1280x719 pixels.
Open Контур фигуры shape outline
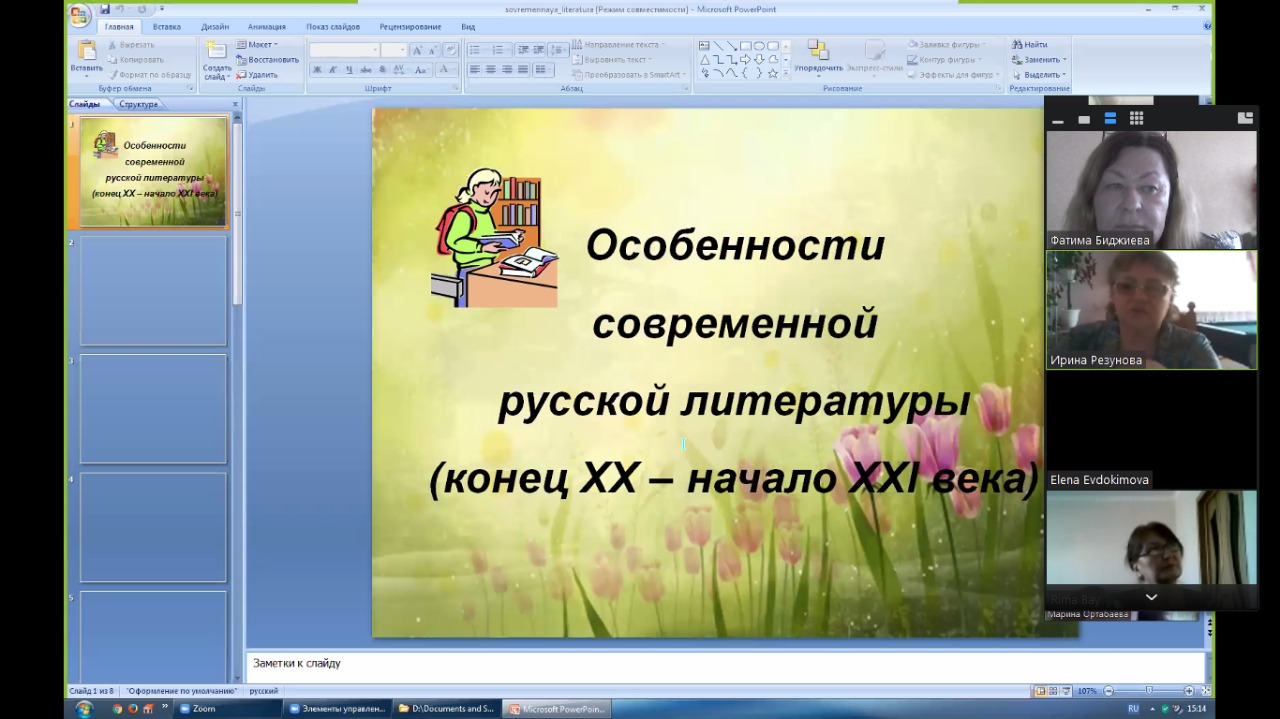click(945, 60)
